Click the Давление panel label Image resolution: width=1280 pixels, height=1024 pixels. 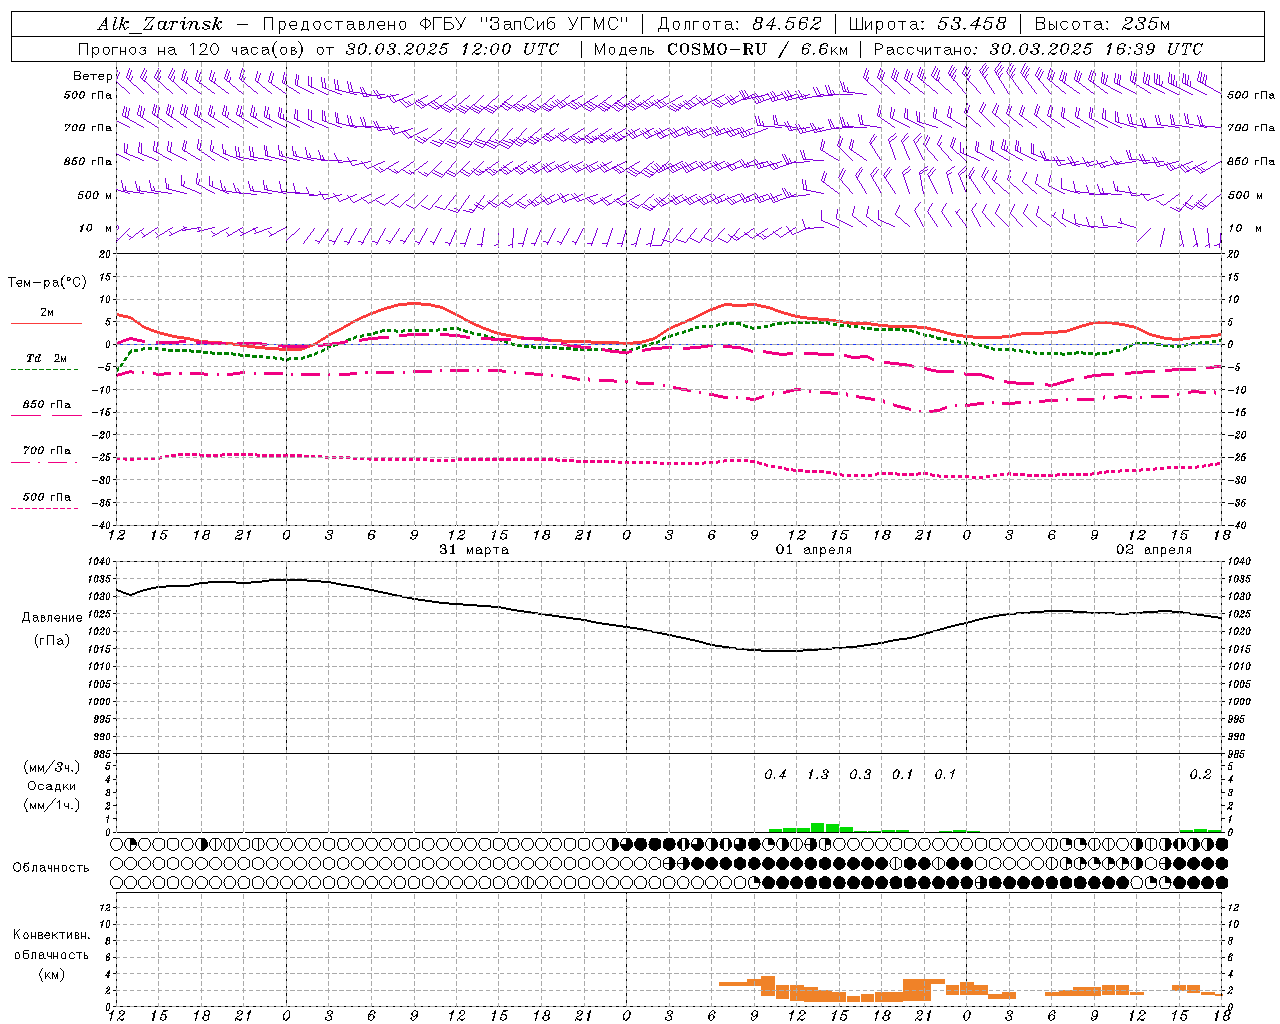coord(52,618)
